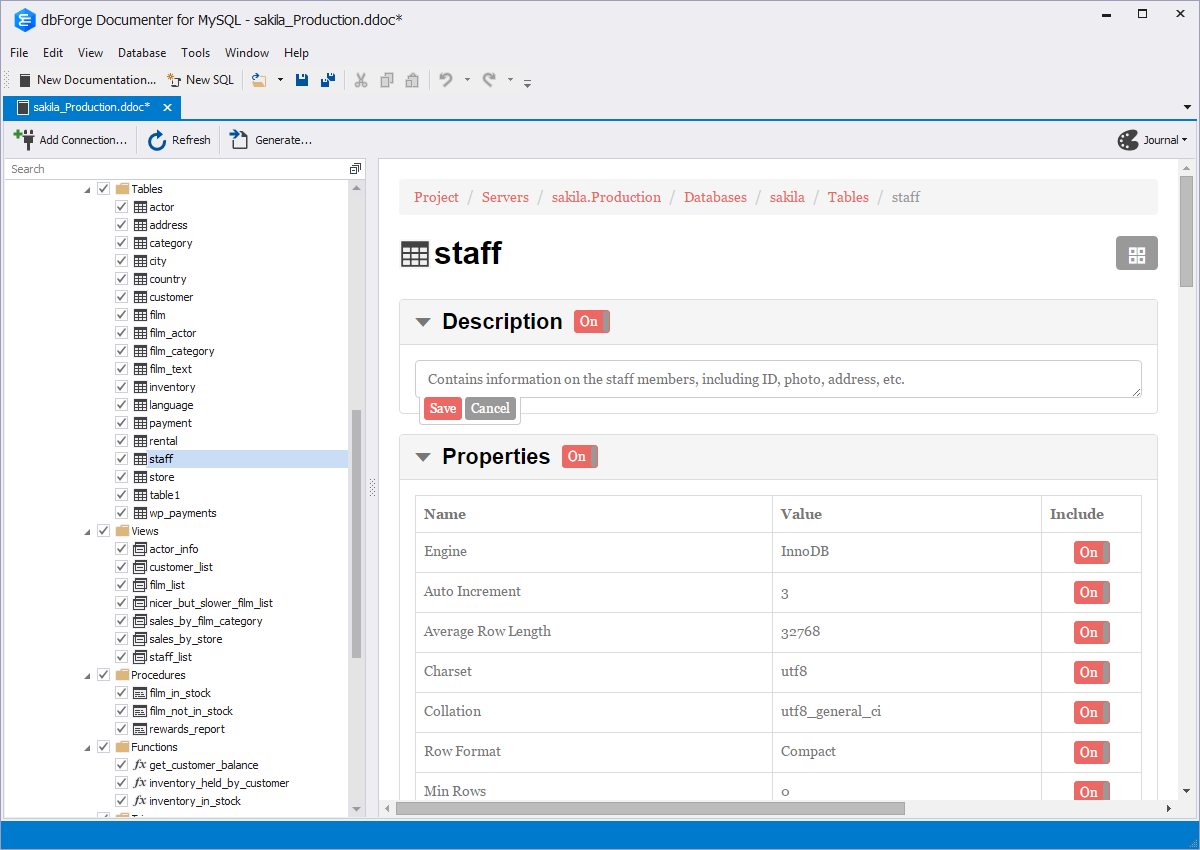Click the Refresh icon

pos(157,140)
